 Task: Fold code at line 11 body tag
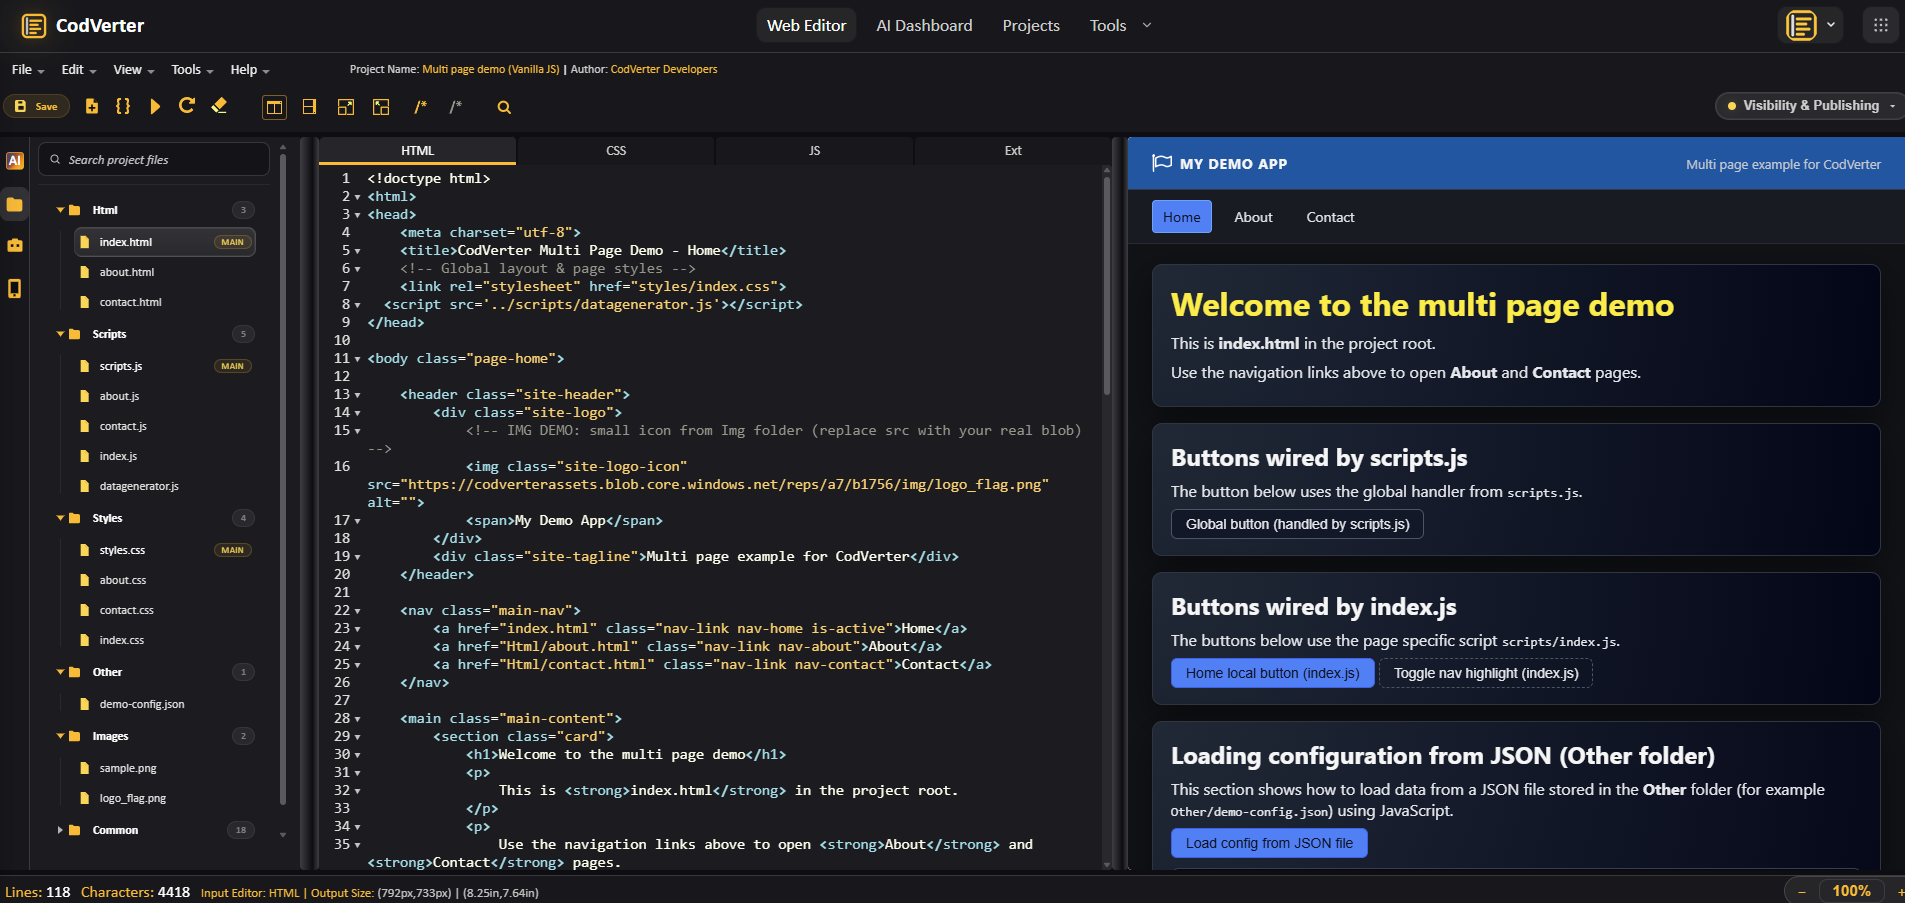(358, 359)
